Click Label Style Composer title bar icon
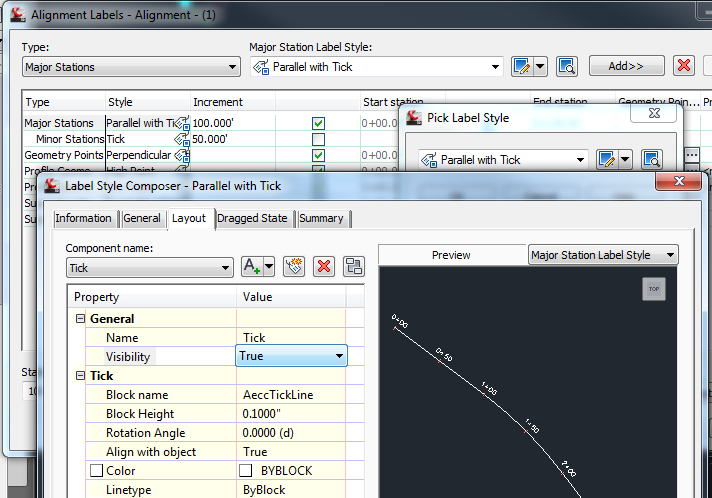The width and height of the screenshot is (712, 498). click(x=52, y=186)
